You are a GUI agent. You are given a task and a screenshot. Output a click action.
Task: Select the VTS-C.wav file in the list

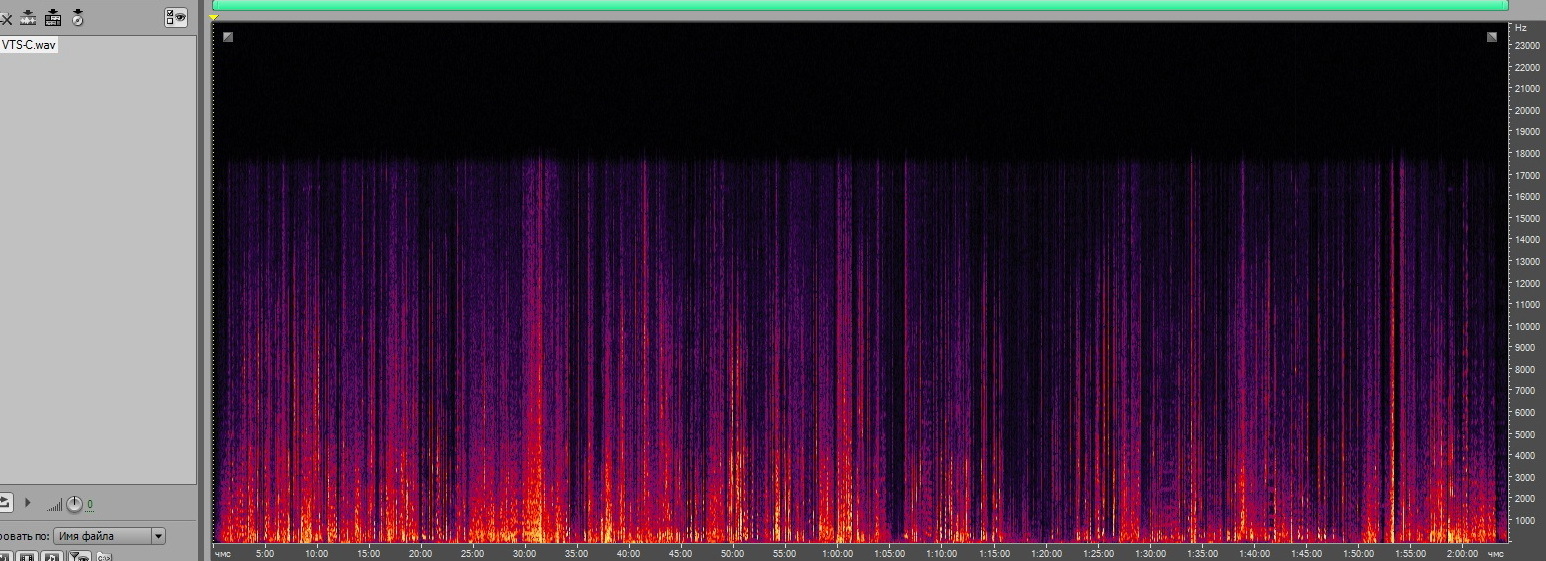[x=29, y=45]
